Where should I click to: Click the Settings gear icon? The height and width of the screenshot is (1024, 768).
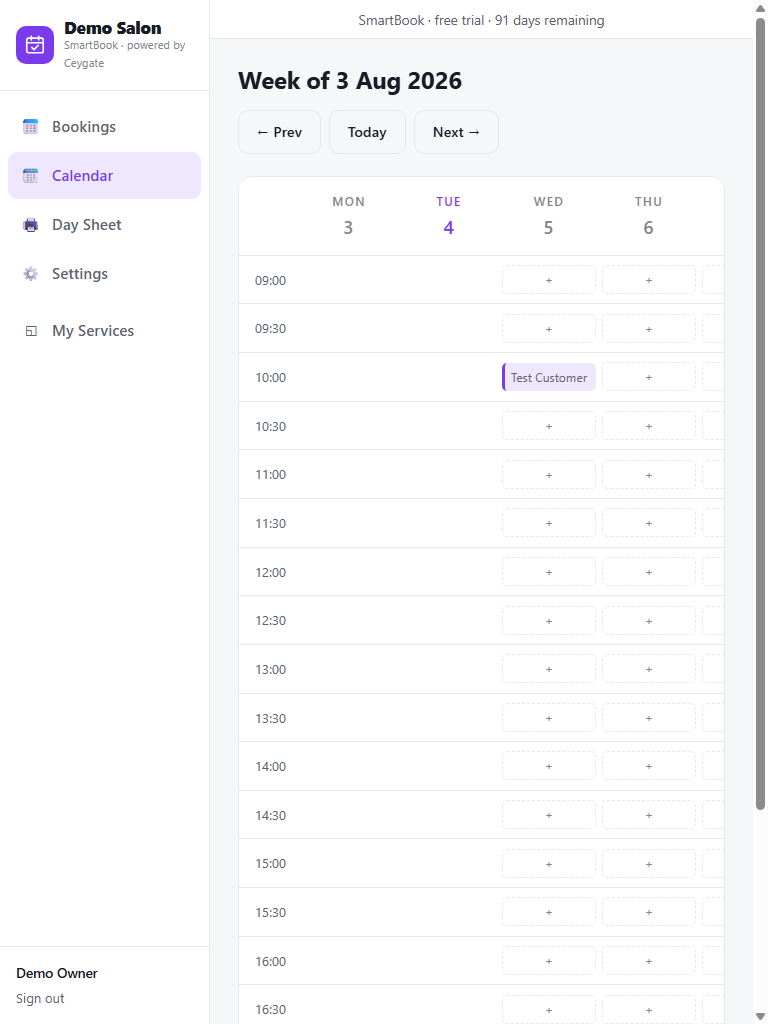tap(31, 274)
